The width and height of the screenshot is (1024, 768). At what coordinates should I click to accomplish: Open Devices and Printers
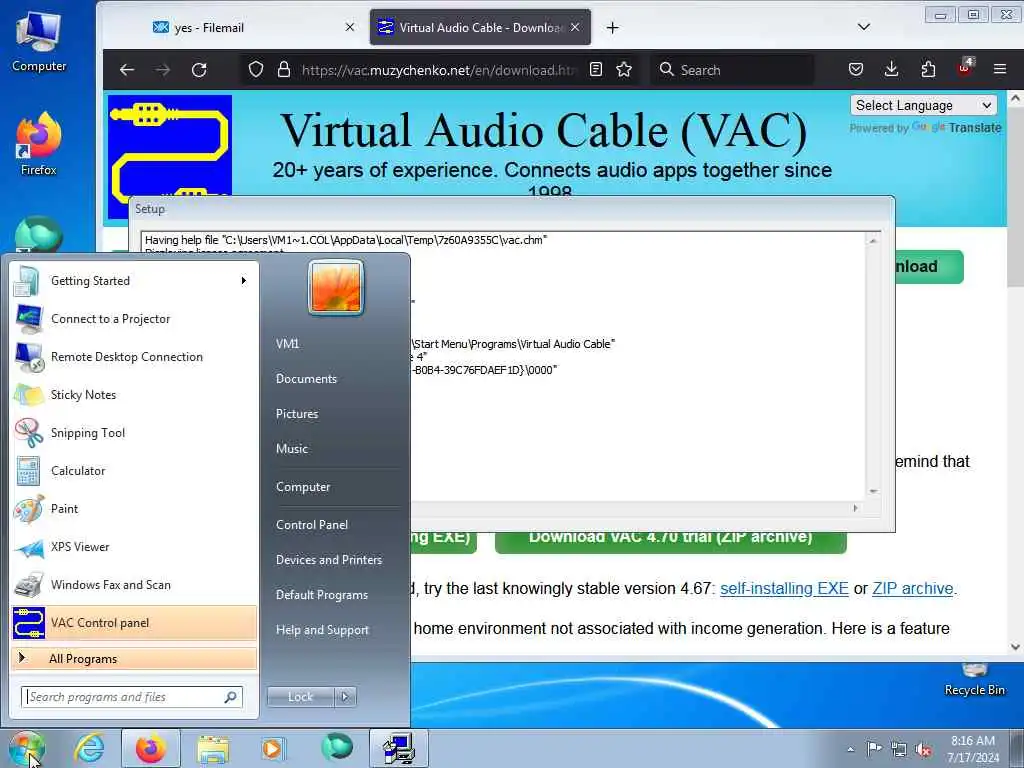tap(329, 560)
